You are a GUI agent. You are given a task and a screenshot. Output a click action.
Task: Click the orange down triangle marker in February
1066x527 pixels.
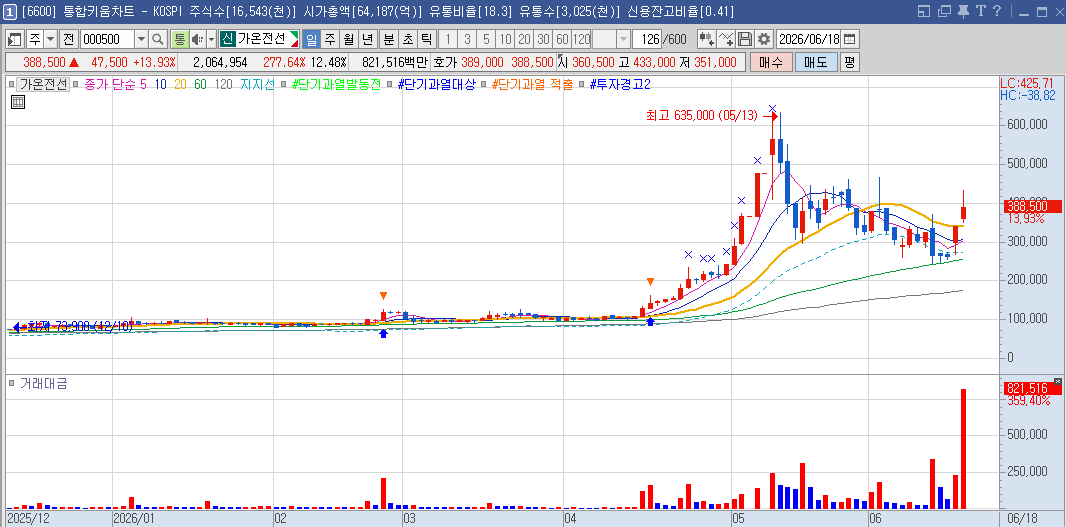(383, 295)
